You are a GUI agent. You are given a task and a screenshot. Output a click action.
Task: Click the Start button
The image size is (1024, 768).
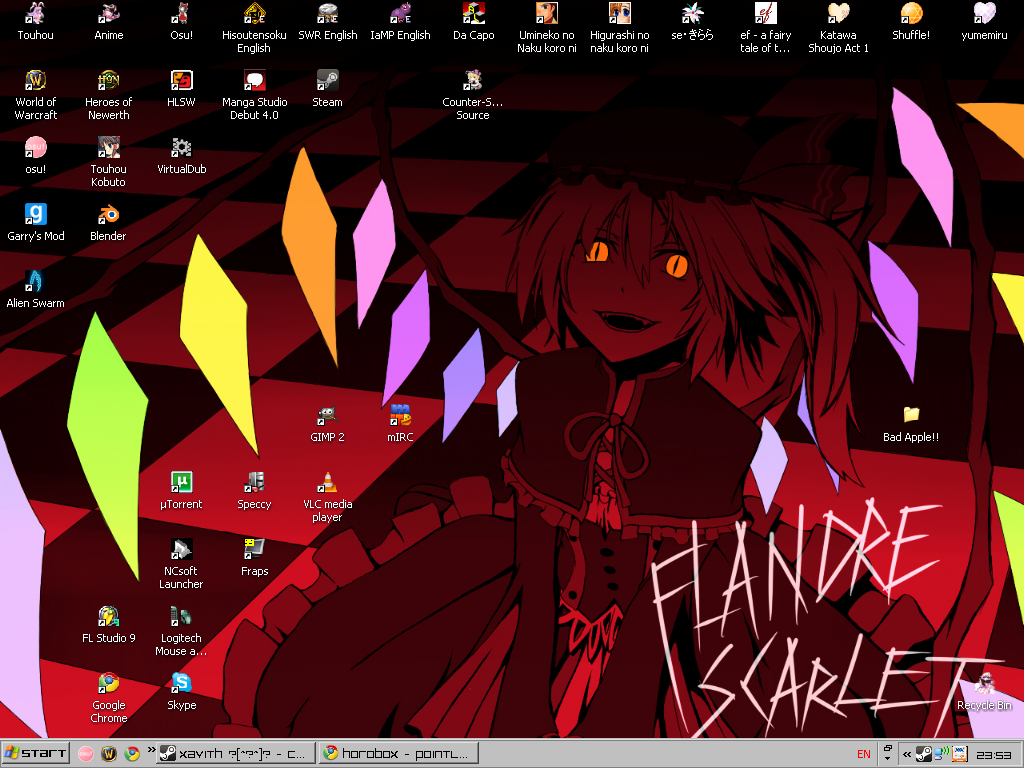click(36, 753)
